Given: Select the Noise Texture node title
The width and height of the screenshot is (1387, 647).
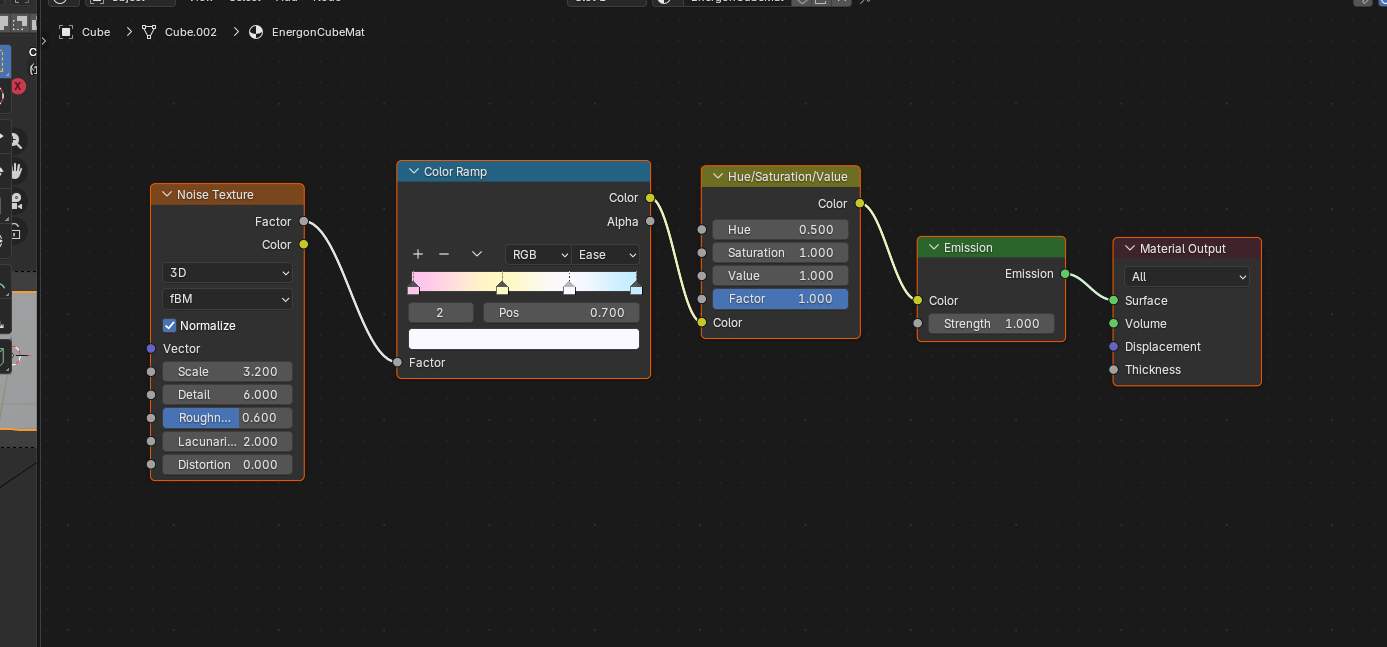Looking at the screenshot, I should coord(215,195).
